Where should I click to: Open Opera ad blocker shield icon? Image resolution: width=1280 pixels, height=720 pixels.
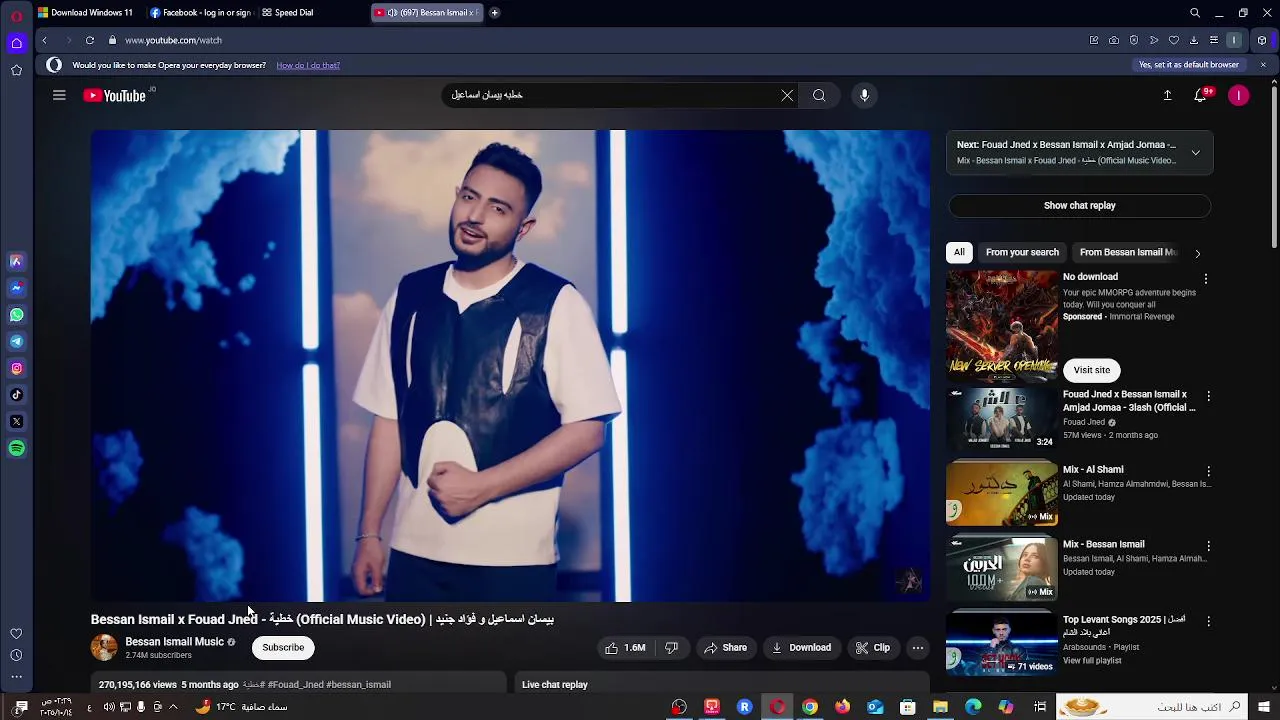1134,40
